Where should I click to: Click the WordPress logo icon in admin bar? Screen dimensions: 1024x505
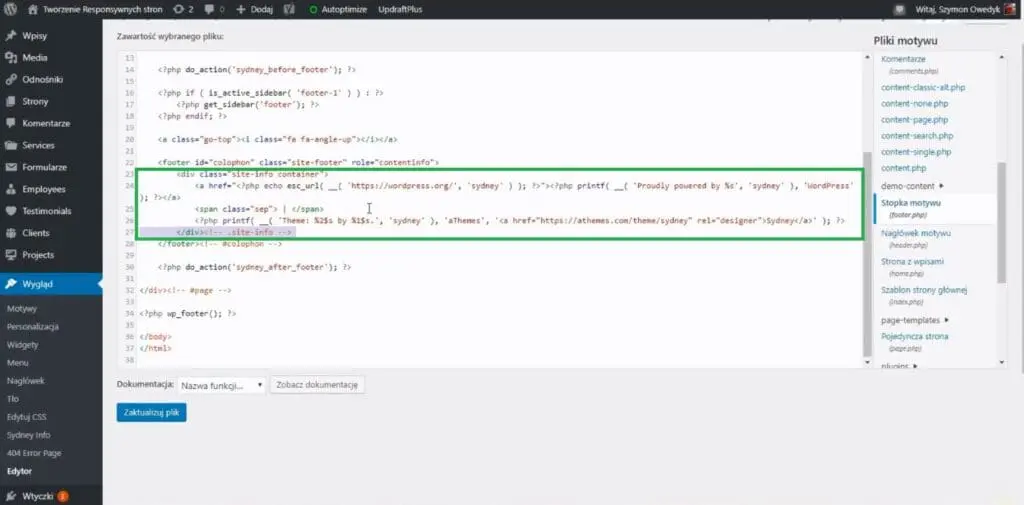[x=11, y=10]
